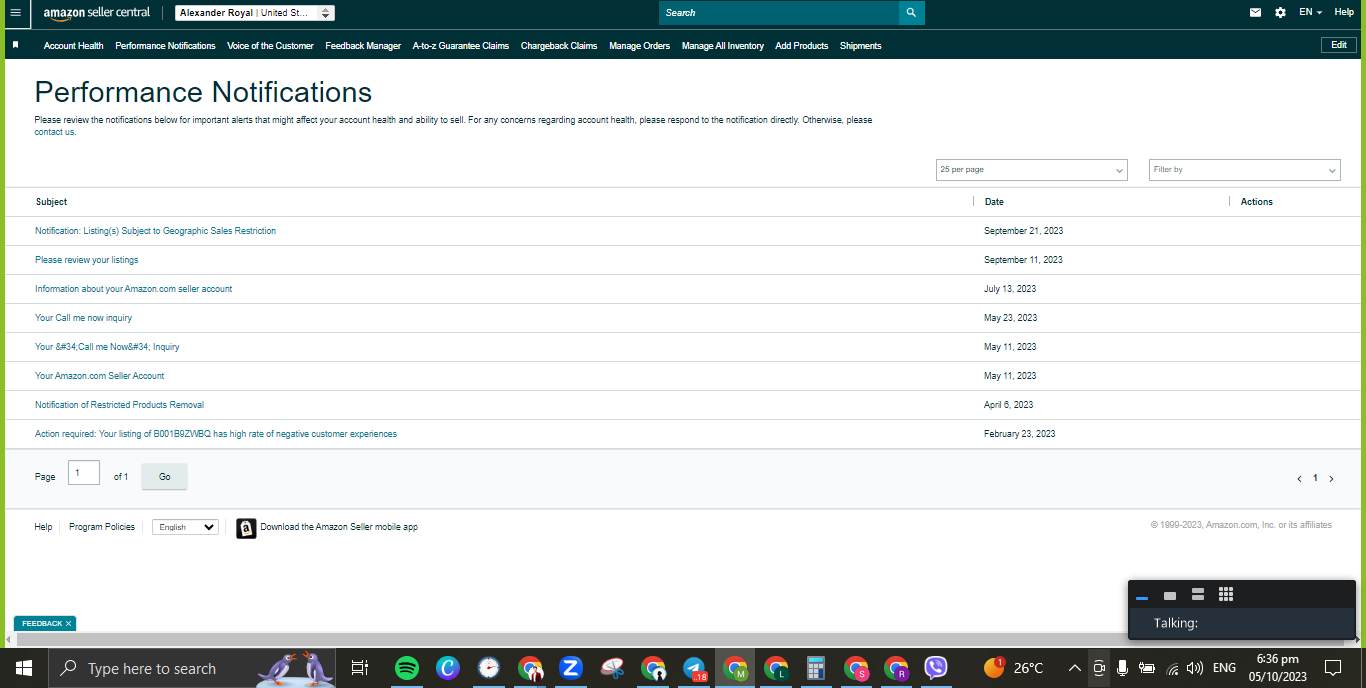The height and width of the screenshot is (688, 1366).
Task: Click the page number input box
Action: point(84,473)
